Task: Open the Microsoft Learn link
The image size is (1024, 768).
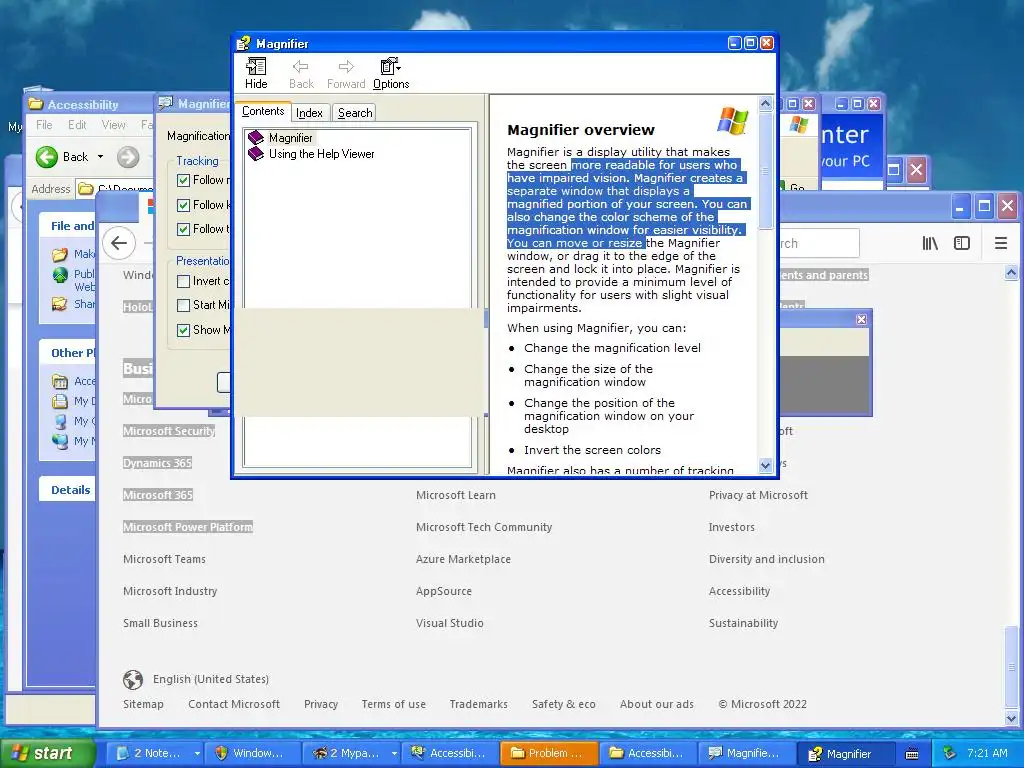Action: point(456,495)
